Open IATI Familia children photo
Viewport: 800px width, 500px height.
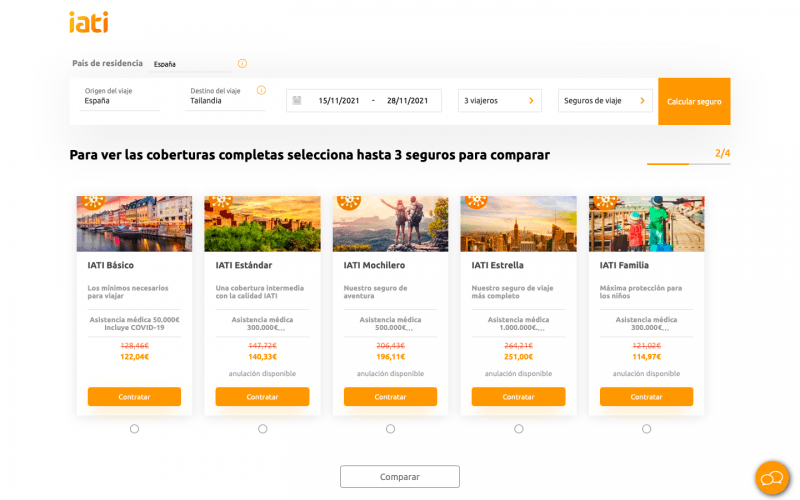coord(646,223)
